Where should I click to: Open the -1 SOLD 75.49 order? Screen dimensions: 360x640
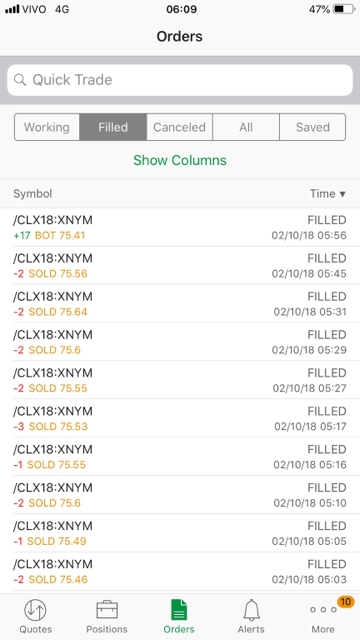tap(180, 533)
